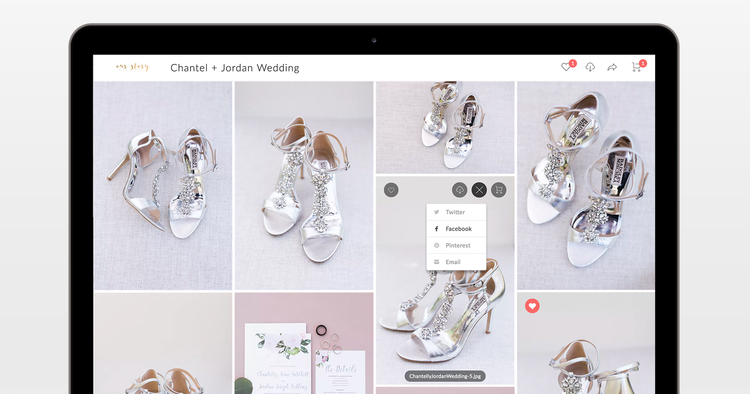Open the shopping cart in header

tap(636, 67)
